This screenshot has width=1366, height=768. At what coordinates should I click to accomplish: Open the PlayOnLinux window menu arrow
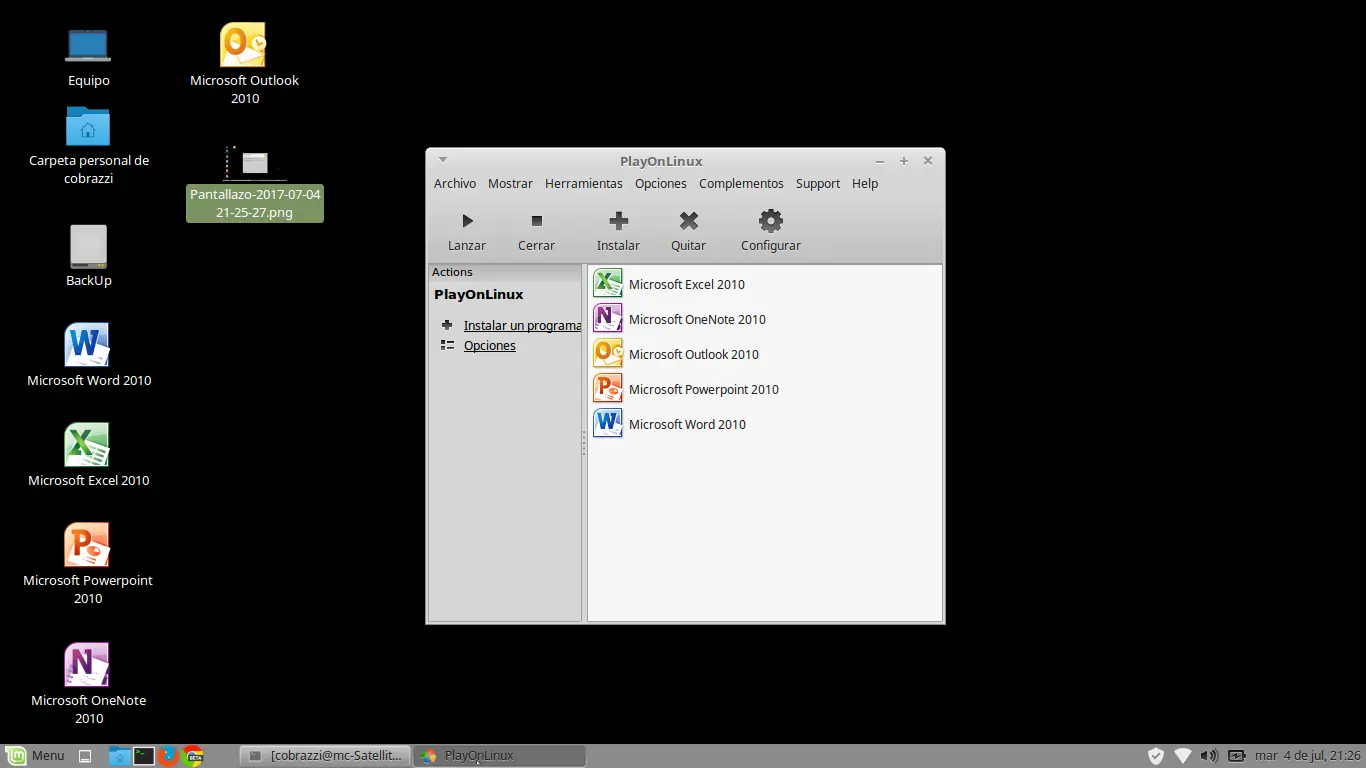coord(443,159)
